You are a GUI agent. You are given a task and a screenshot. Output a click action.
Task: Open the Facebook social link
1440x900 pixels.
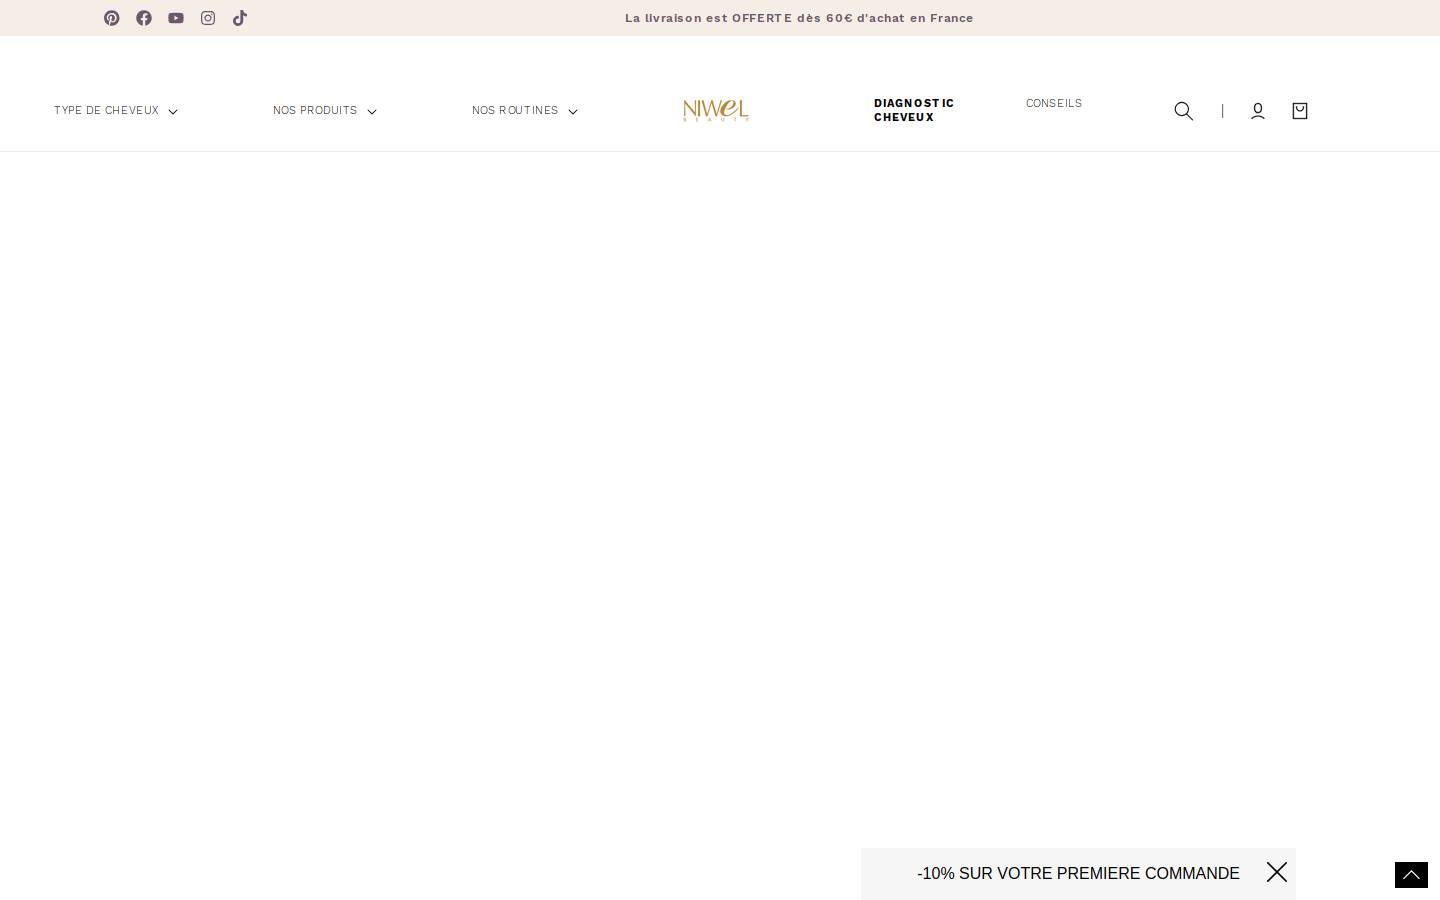[x=144, y=18]
